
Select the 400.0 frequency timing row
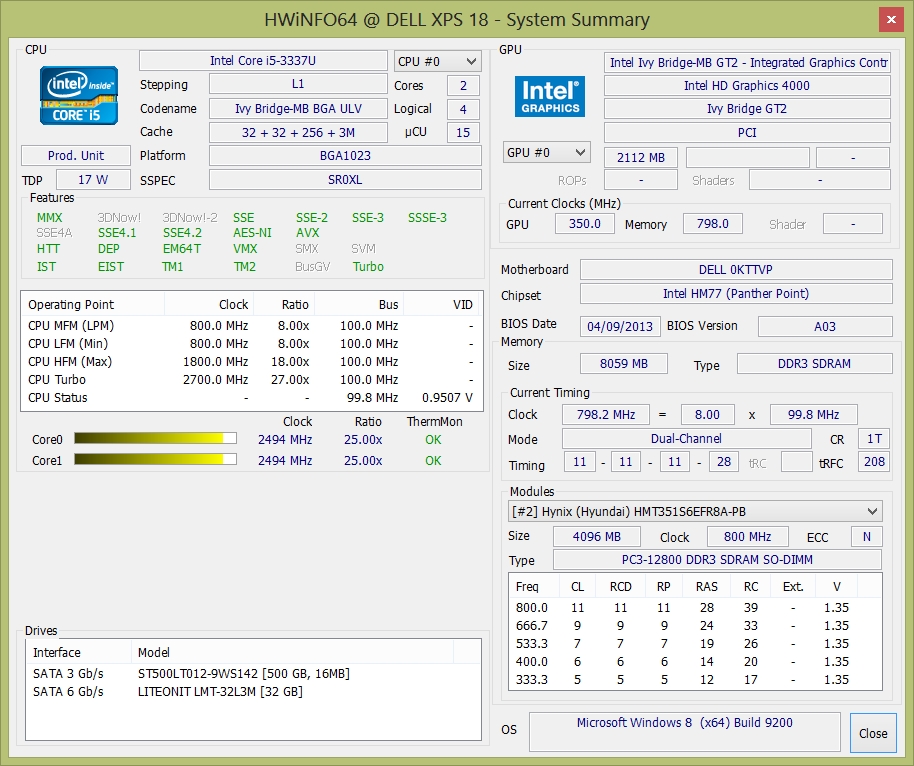click(x=695, y=662)
